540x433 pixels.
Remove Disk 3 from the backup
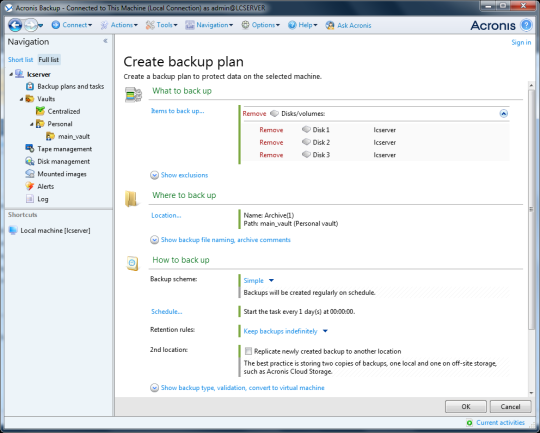click(271, 155)
